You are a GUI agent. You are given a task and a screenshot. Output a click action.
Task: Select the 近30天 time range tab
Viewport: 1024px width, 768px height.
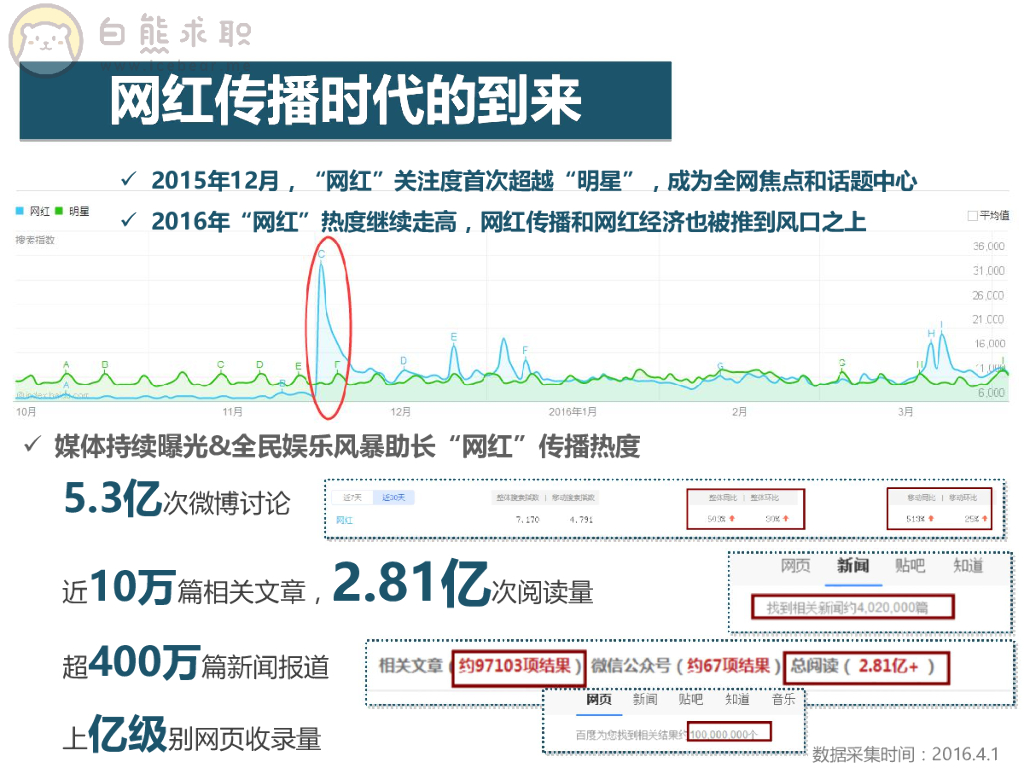pos(392,497)
